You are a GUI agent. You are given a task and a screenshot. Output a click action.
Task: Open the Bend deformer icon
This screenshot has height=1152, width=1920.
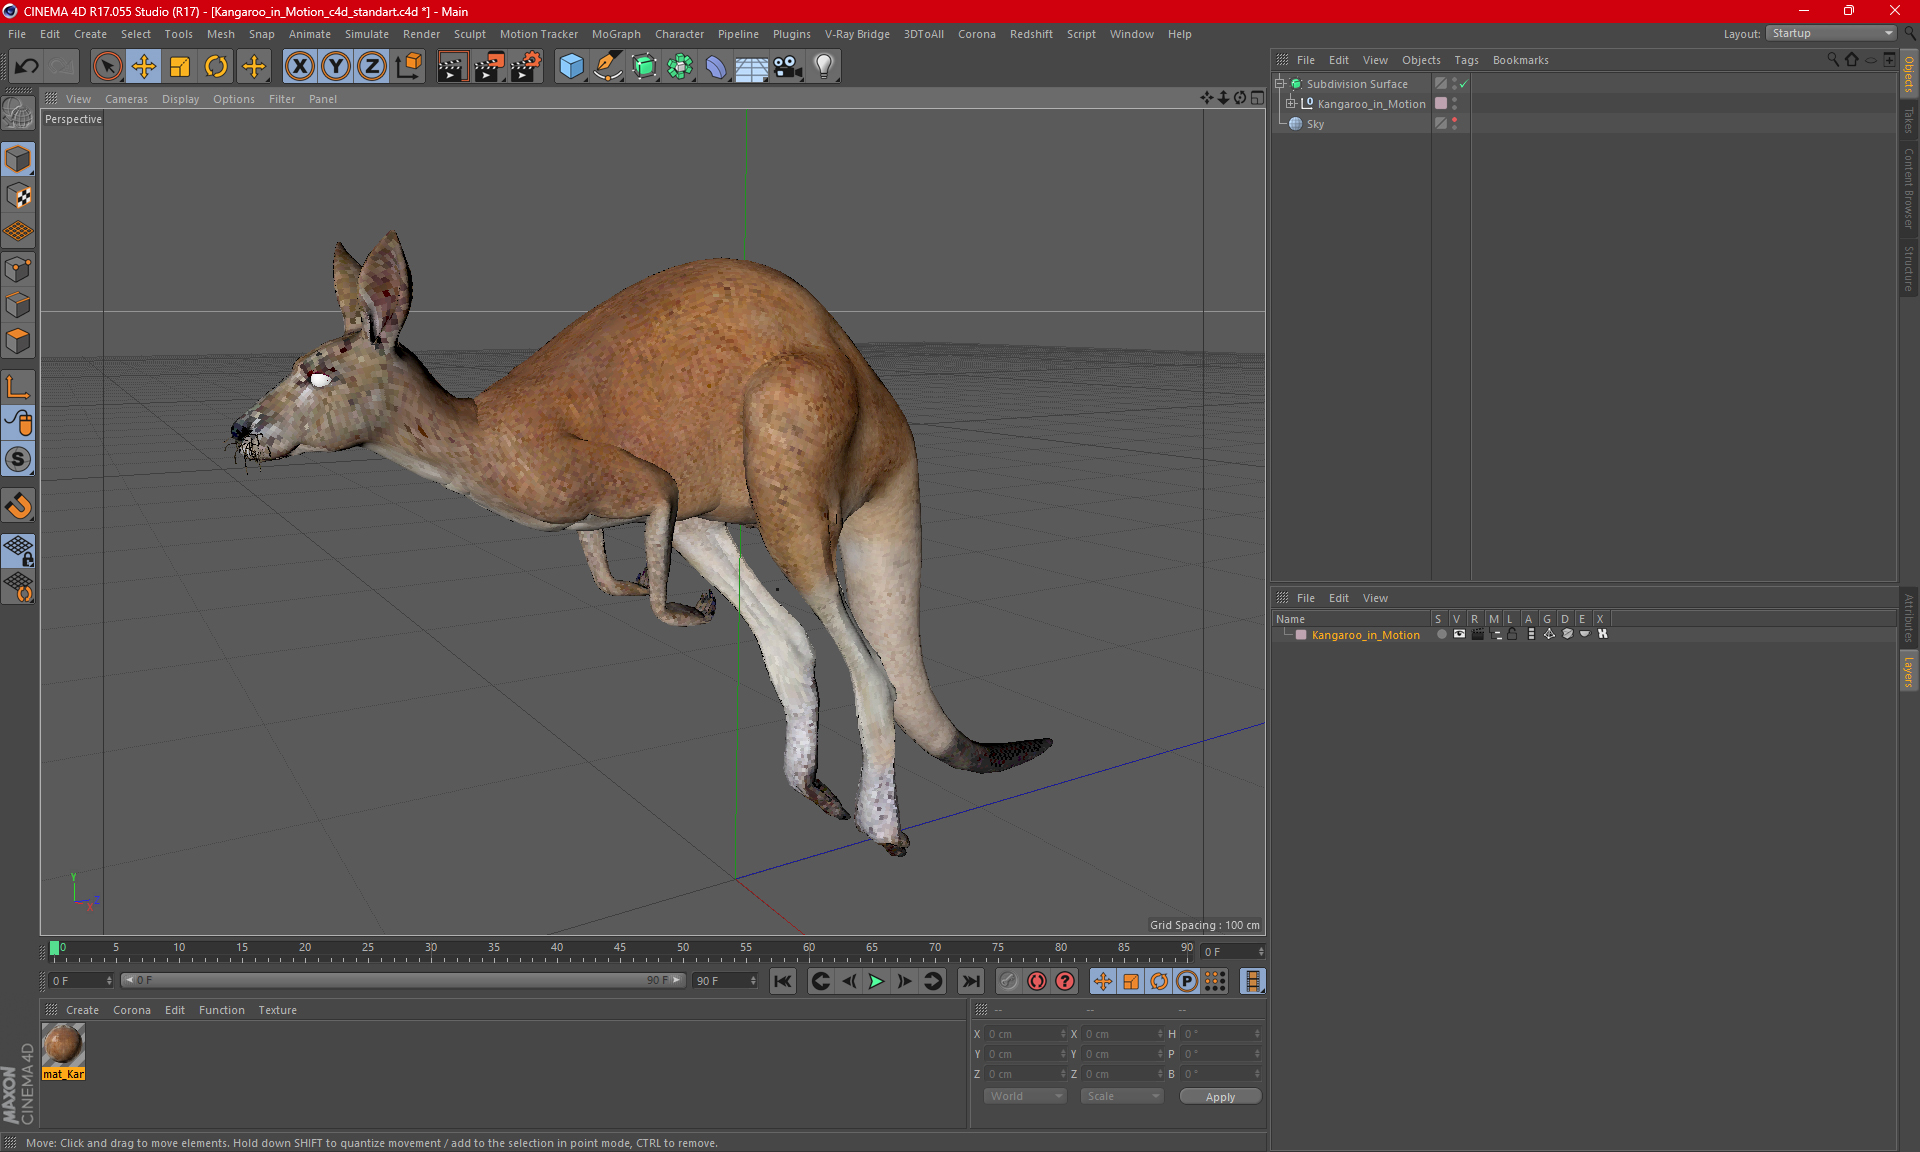(716, 67)
